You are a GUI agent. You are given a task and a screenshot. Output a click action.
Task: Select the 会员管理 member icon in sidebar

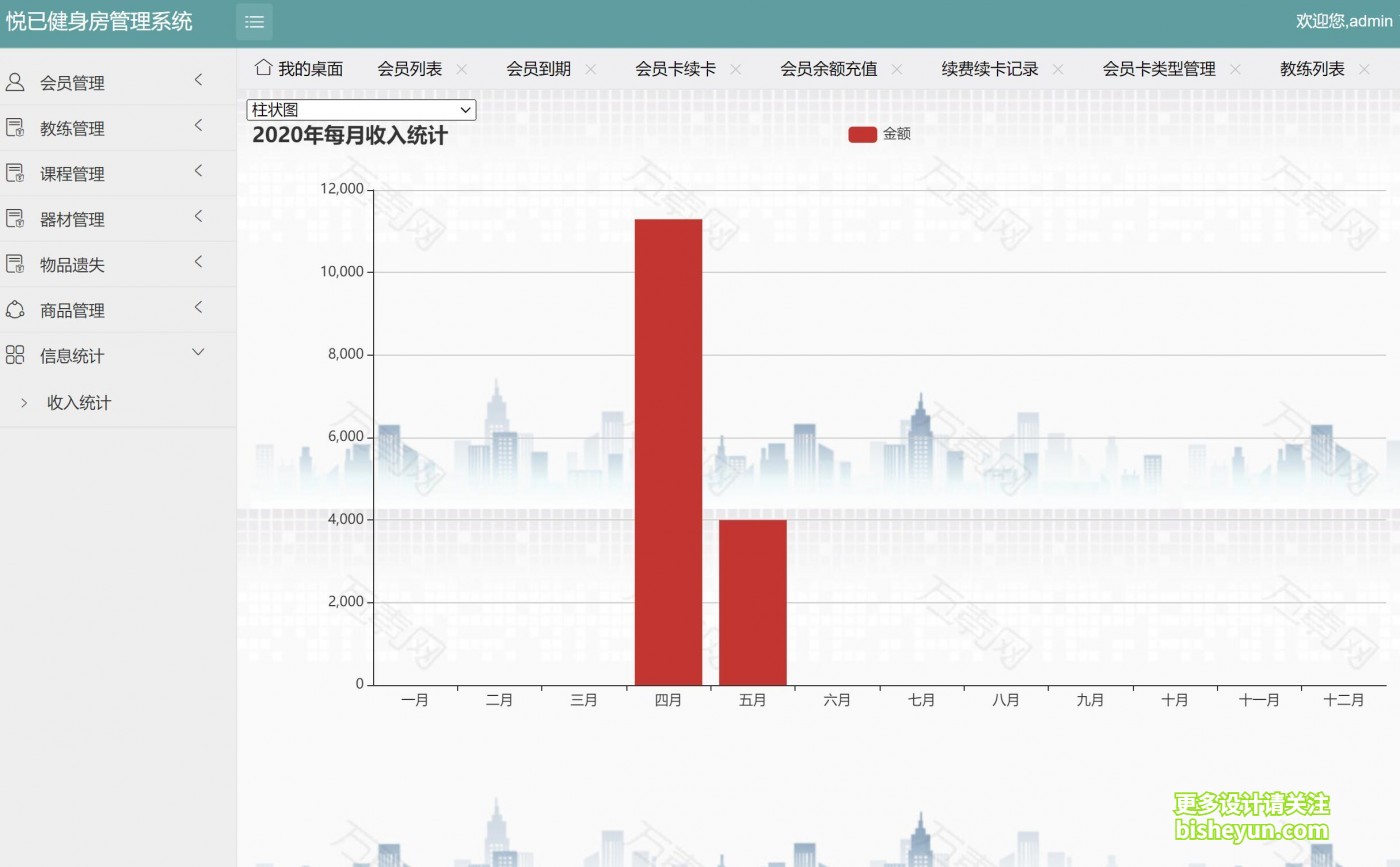click(14, 81)
